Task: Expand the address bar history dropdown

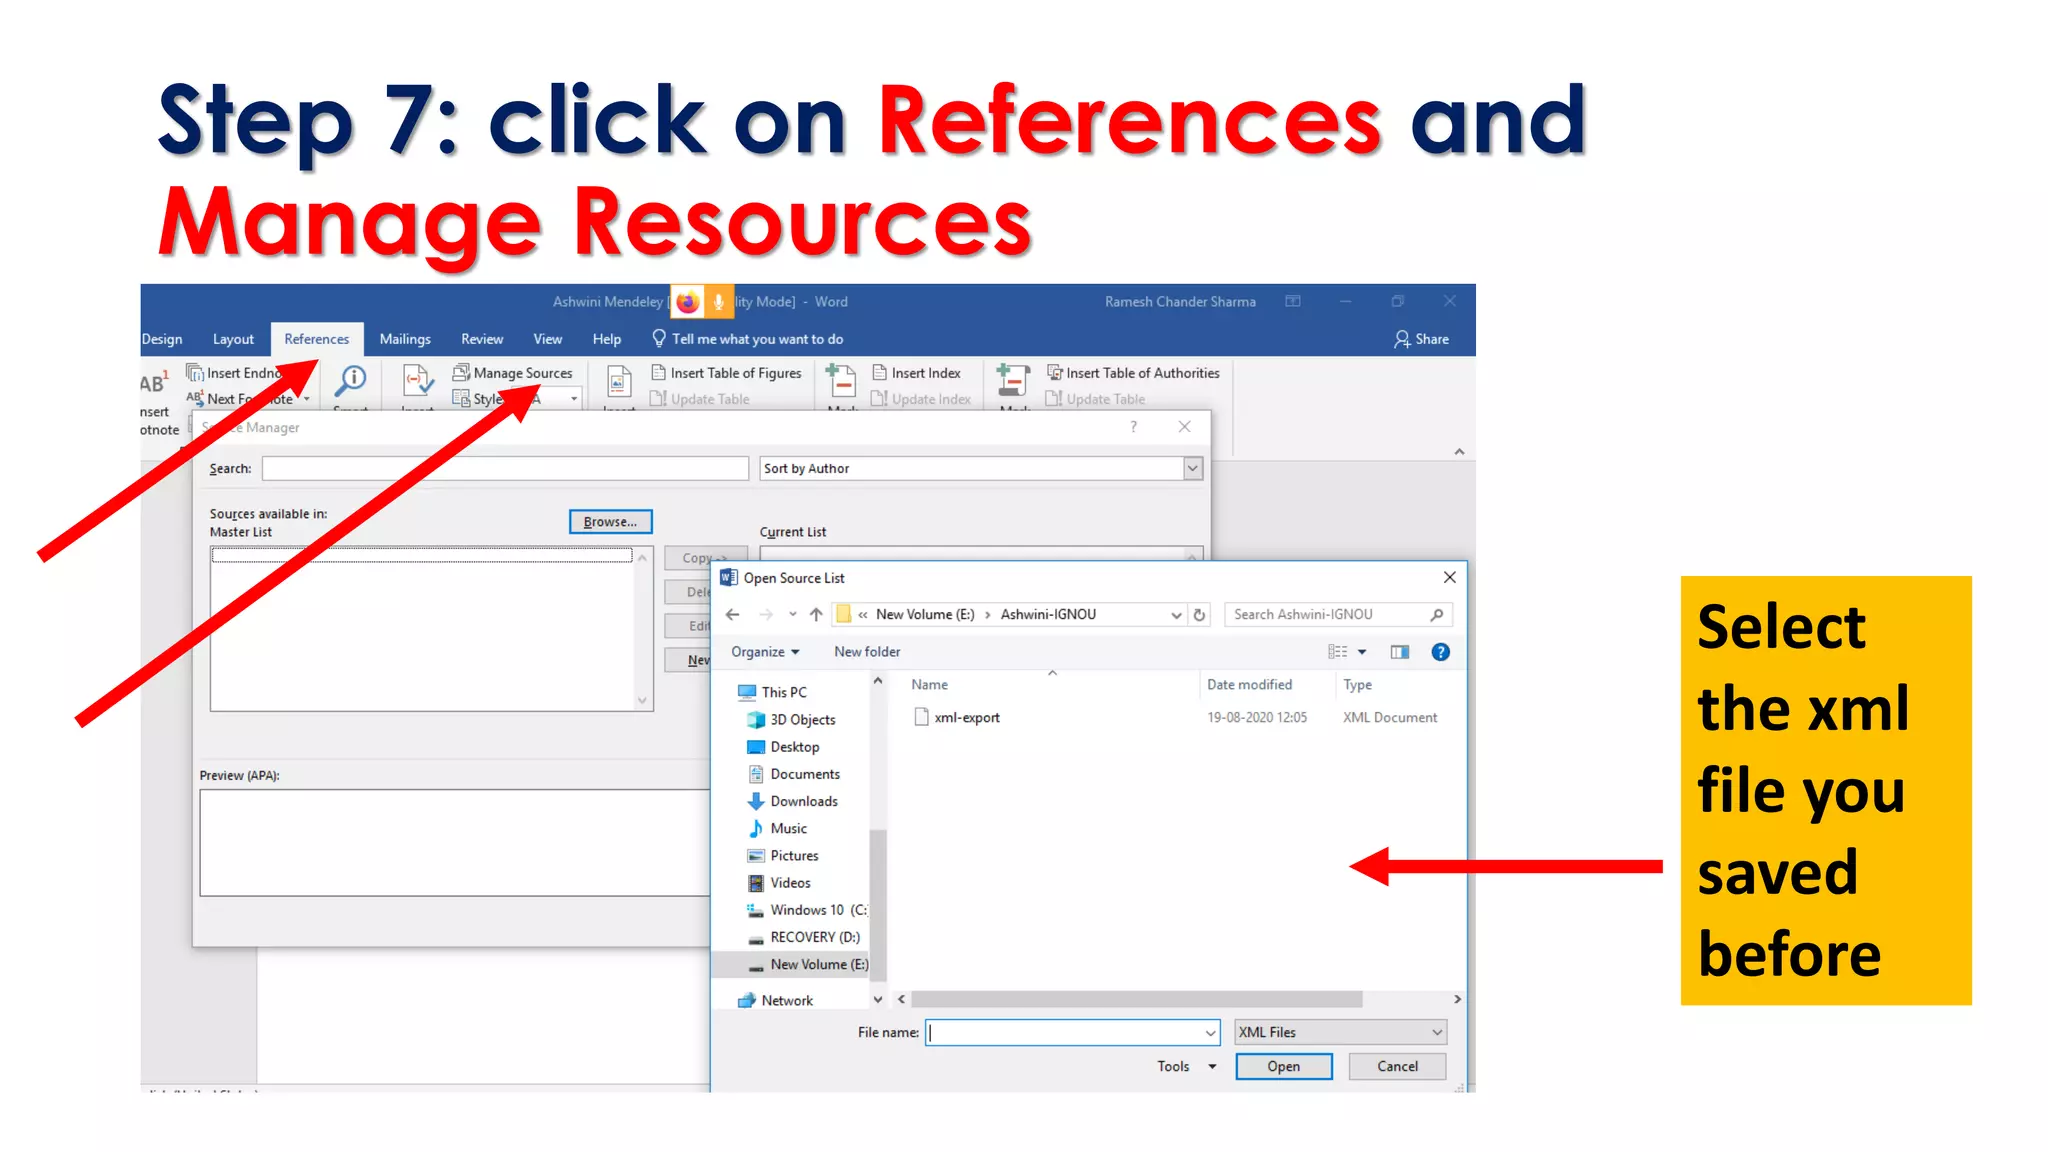Action: tap(1176, 615)
